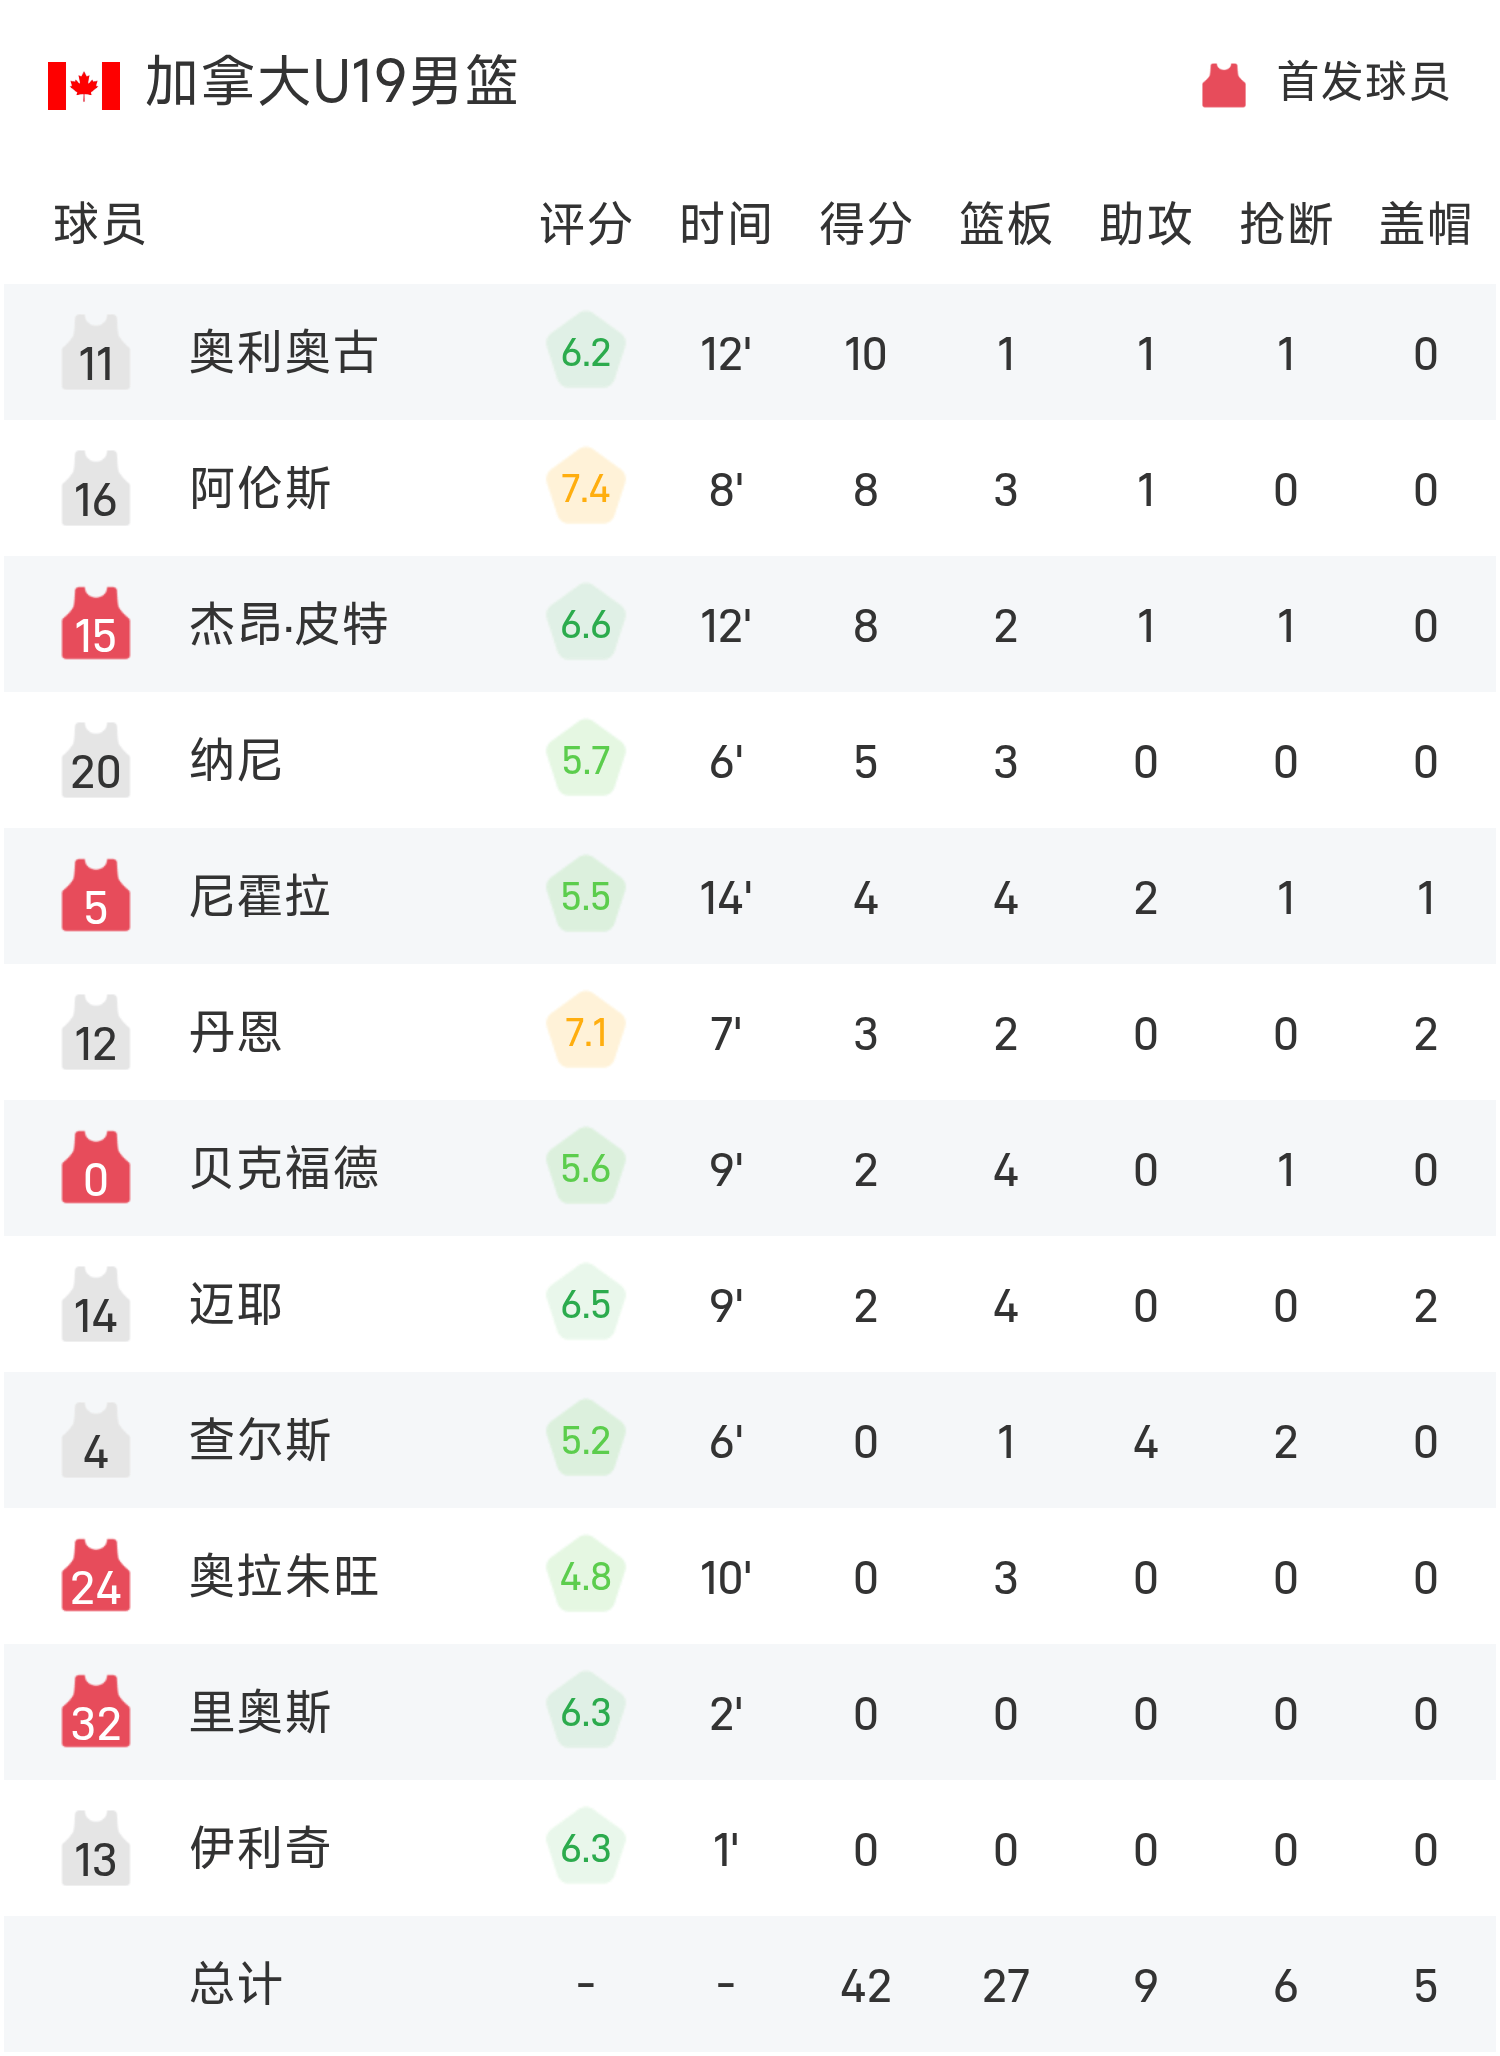1500x2056 pixels.
Task: Click the red starter jersey legend icon
Action: [1223, 85]
